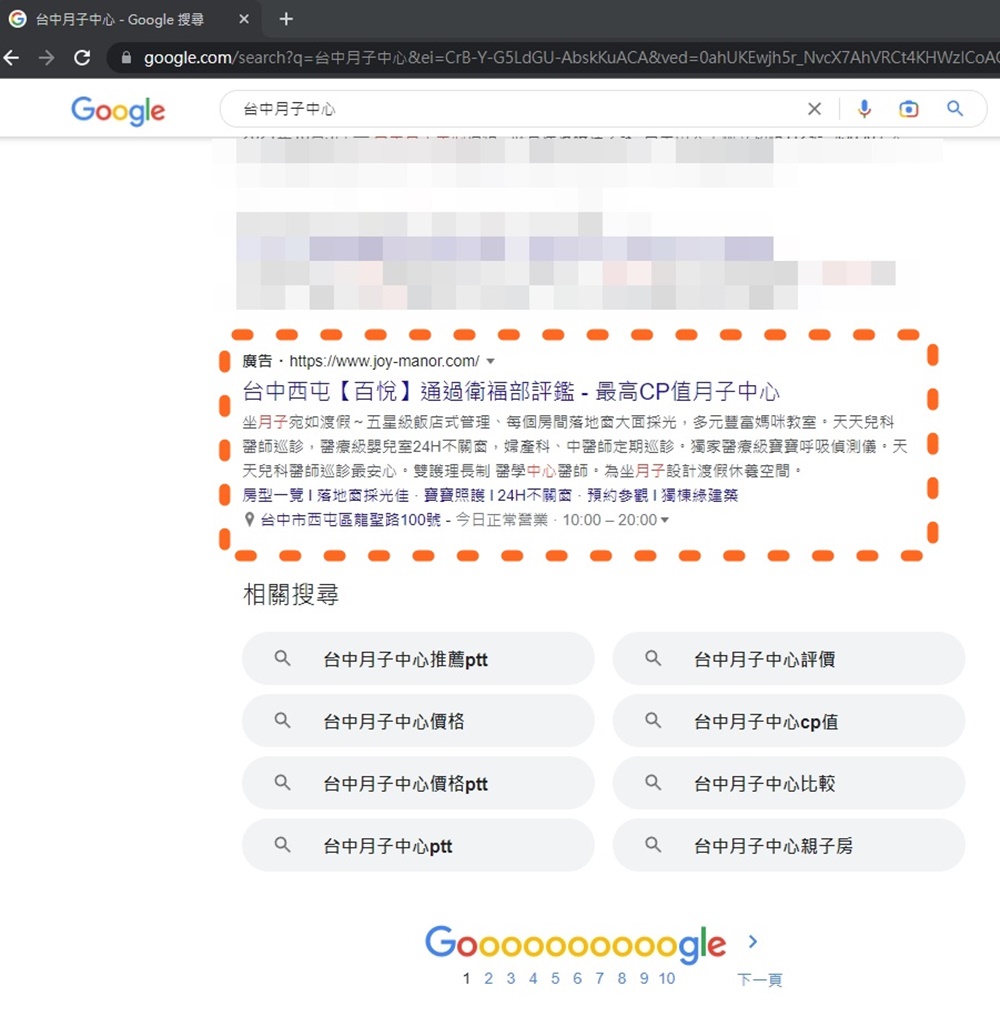Click the location pin icon in the ad

(249, 520)
